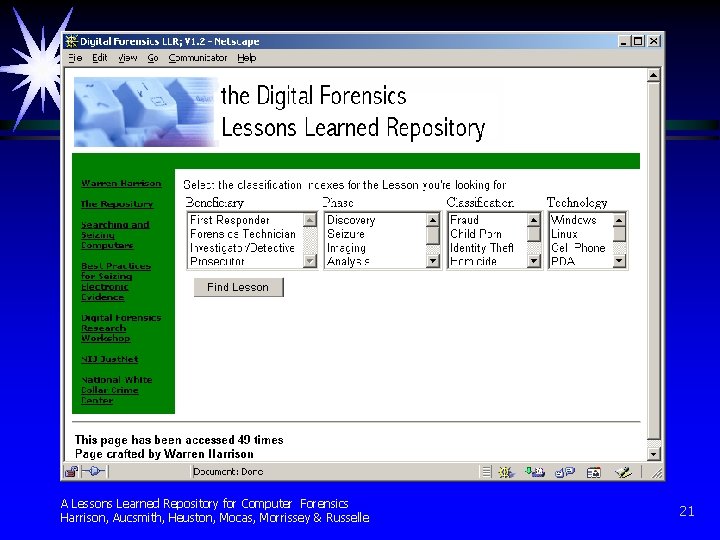Maximize the Netscape window
Image resolution: width=720 pixels, height=540 pixels.
coord(638,41)
